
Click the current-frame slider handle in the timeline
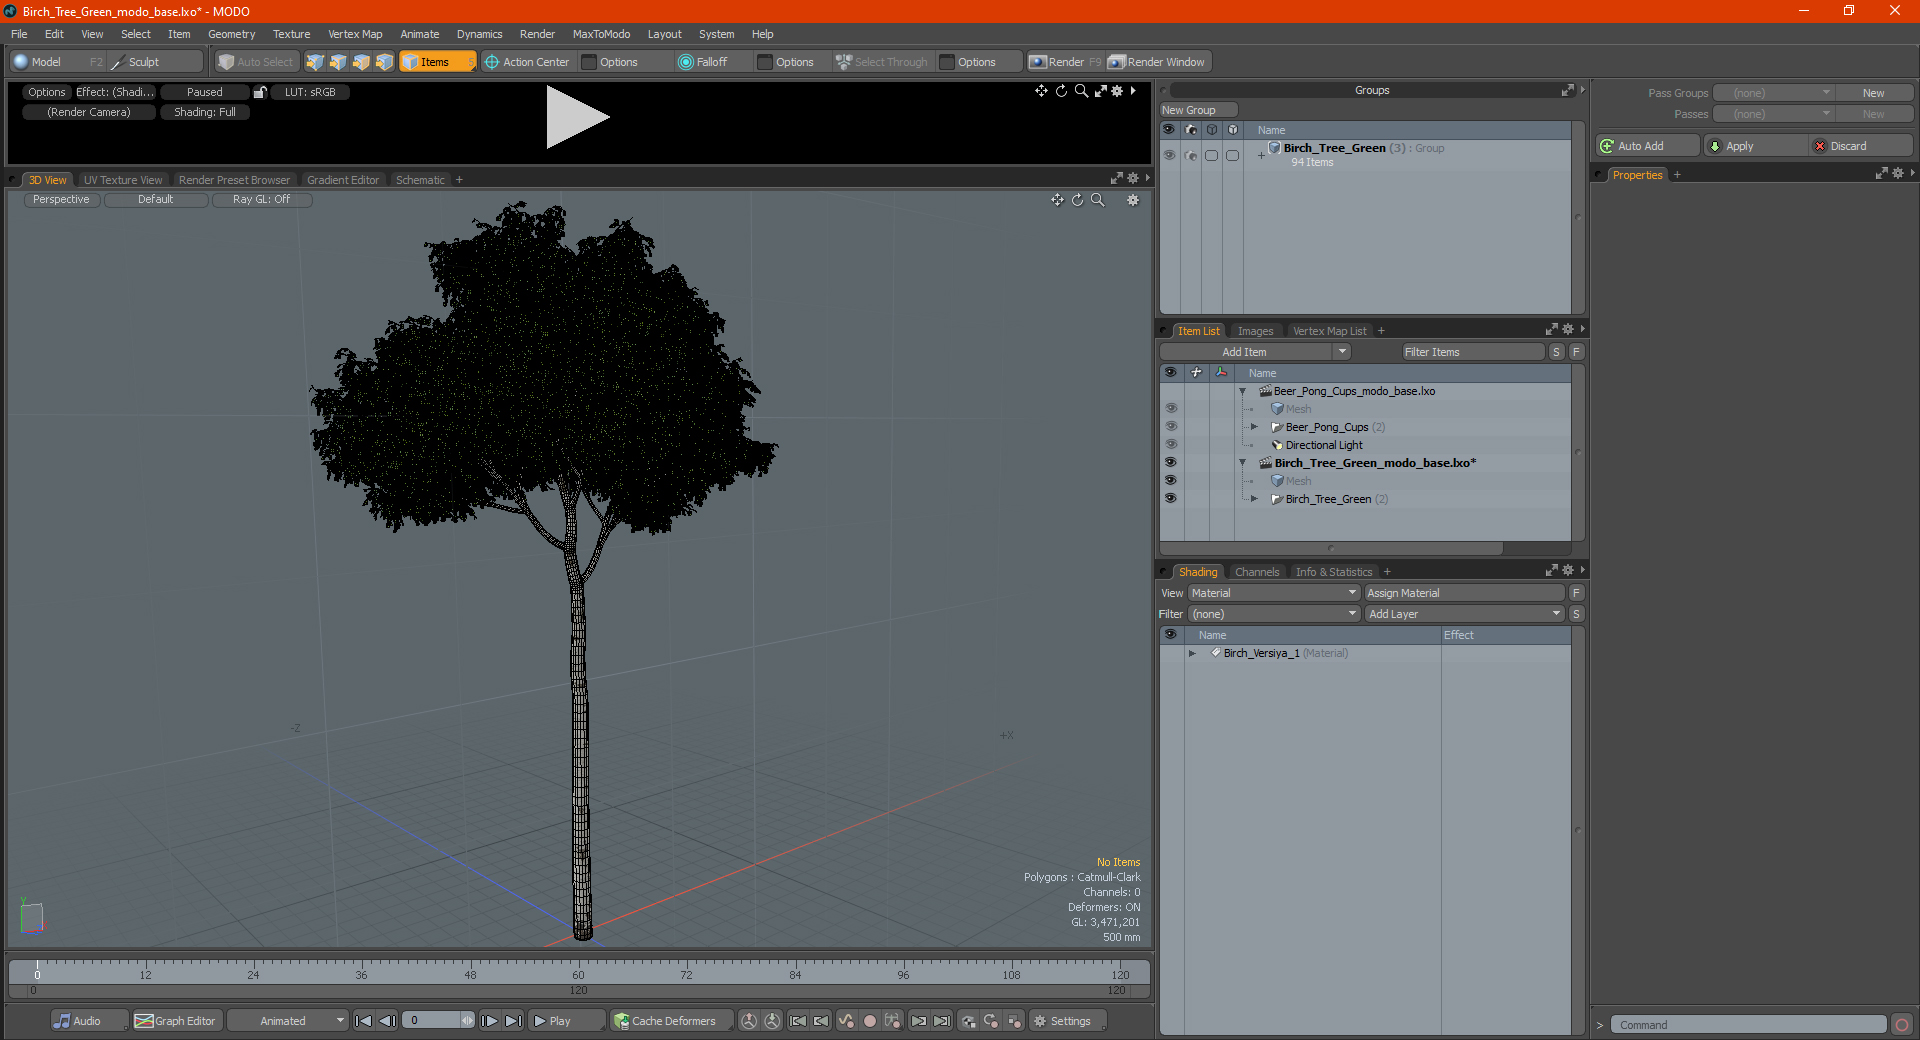pos(37,969)
